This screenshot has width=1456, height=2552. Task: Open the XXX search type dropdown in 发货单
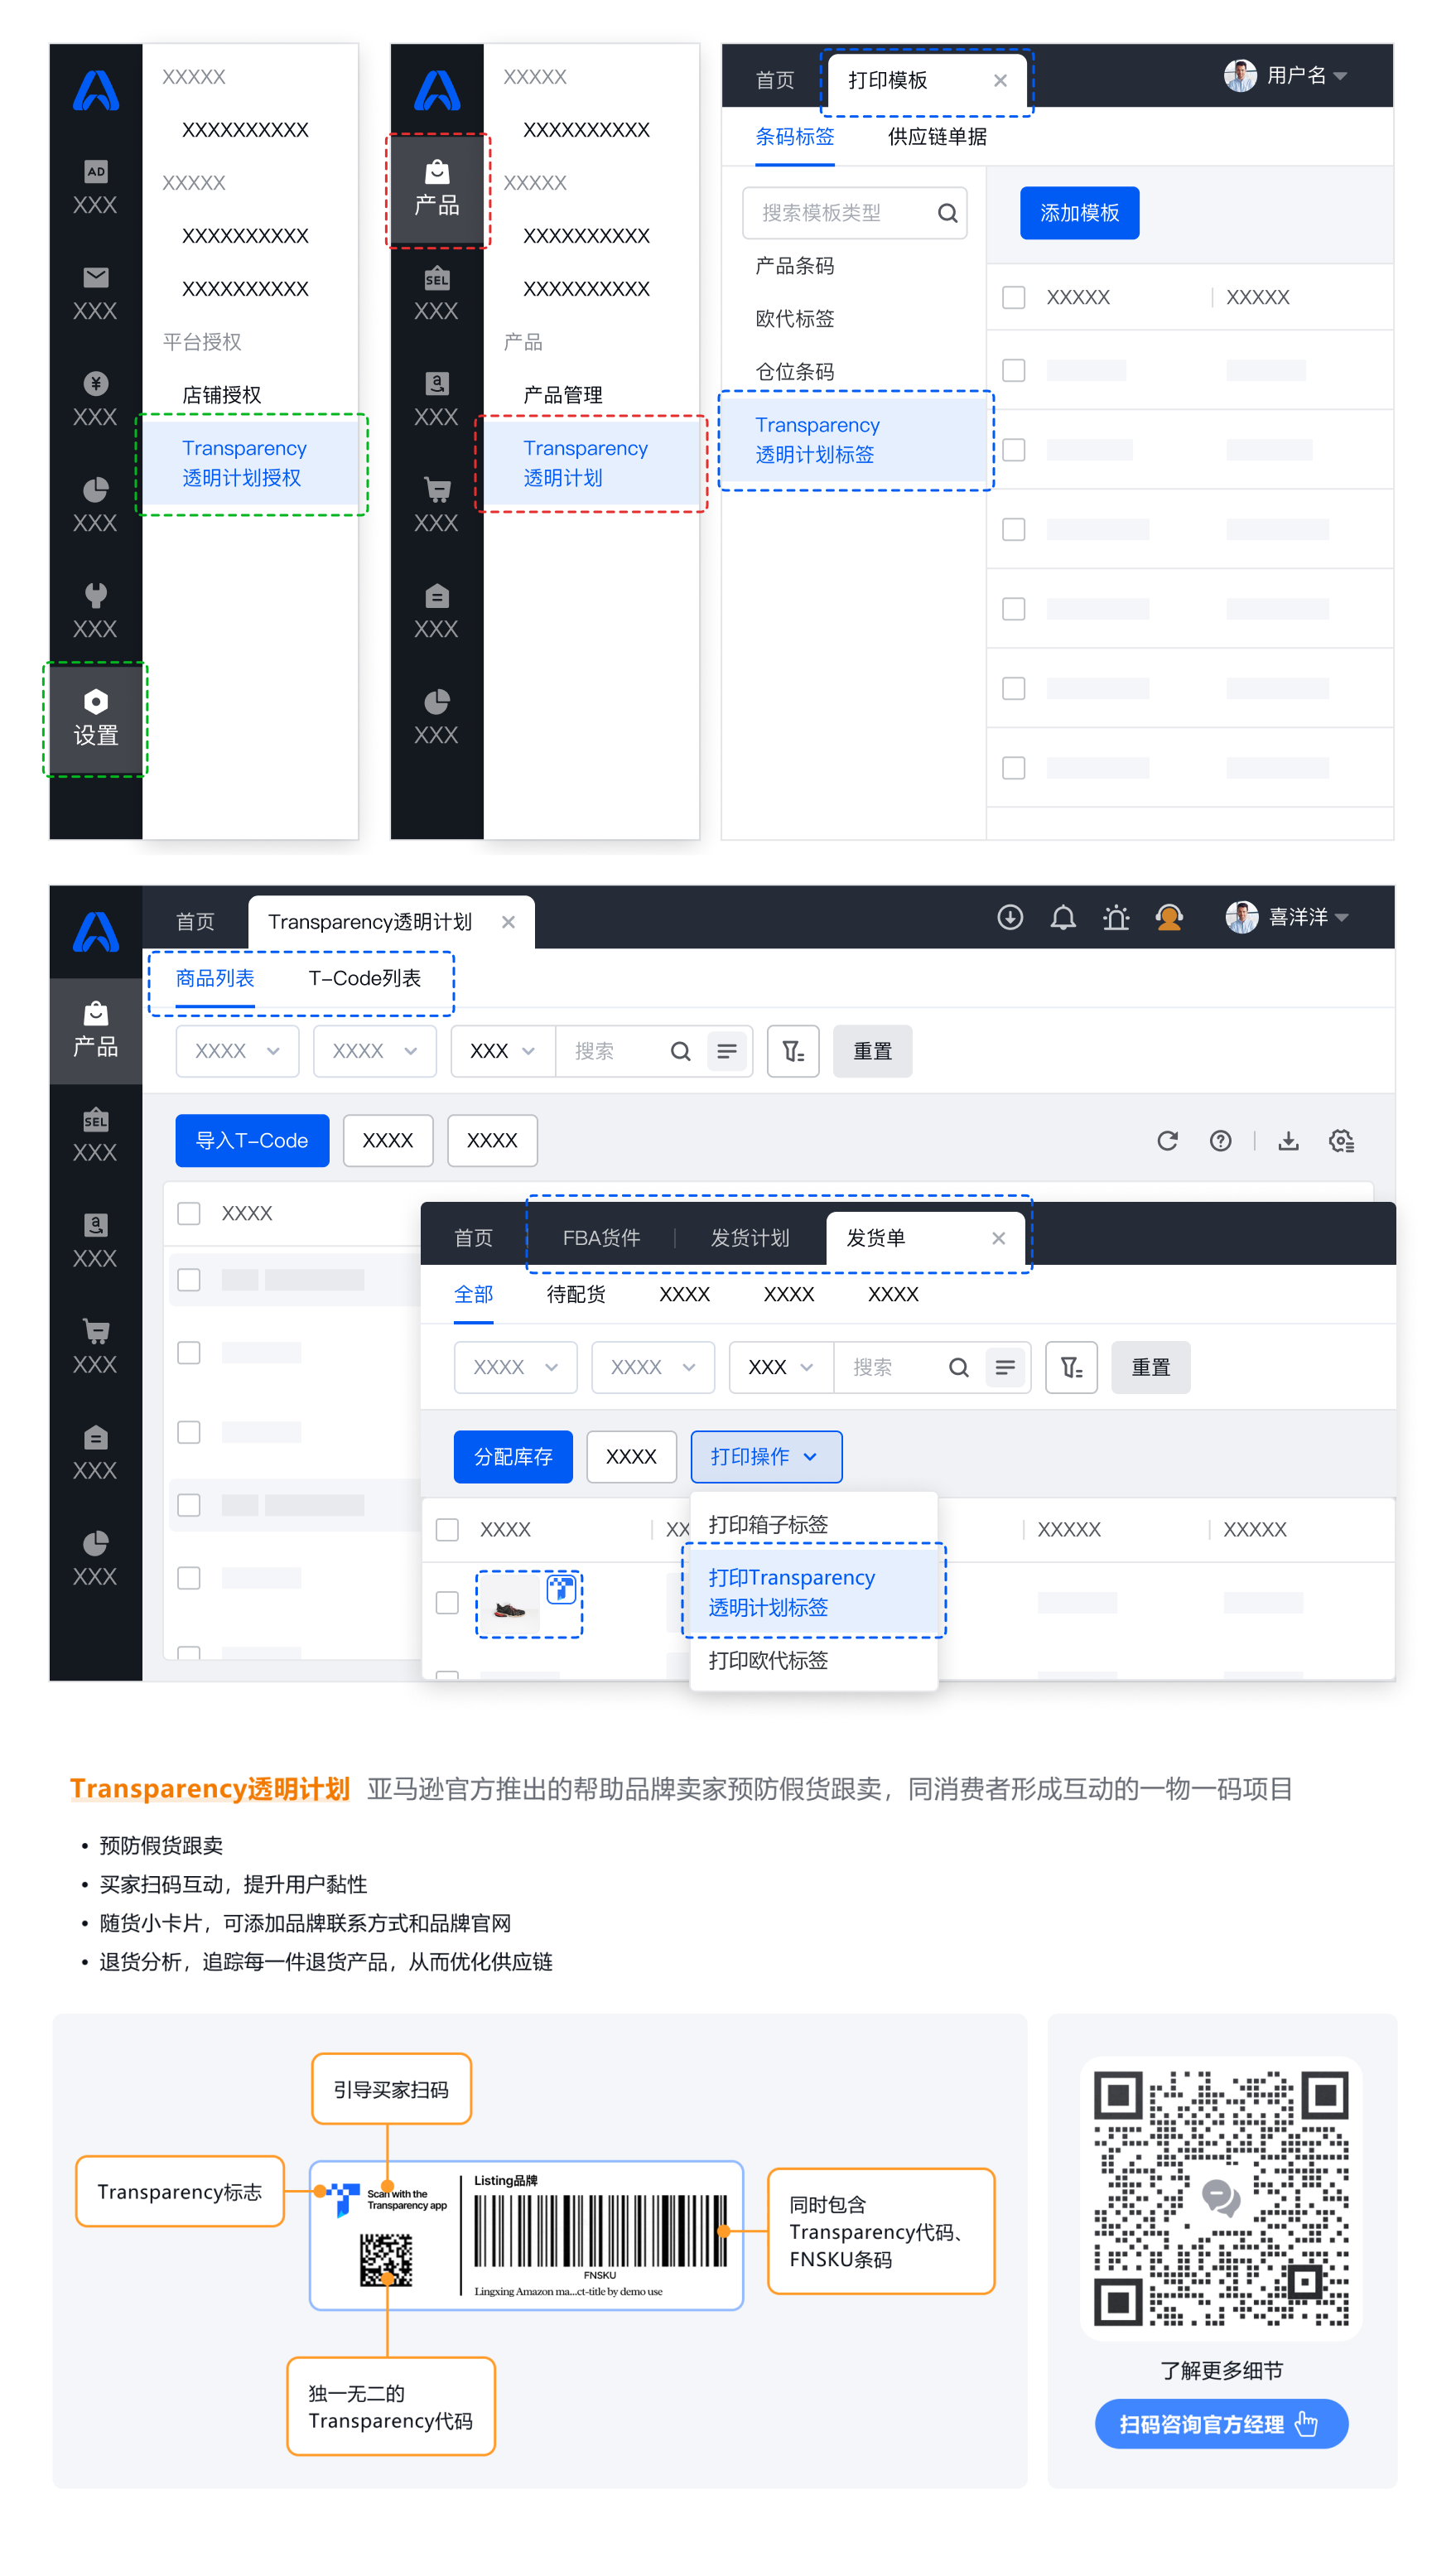click(781, 1367)
